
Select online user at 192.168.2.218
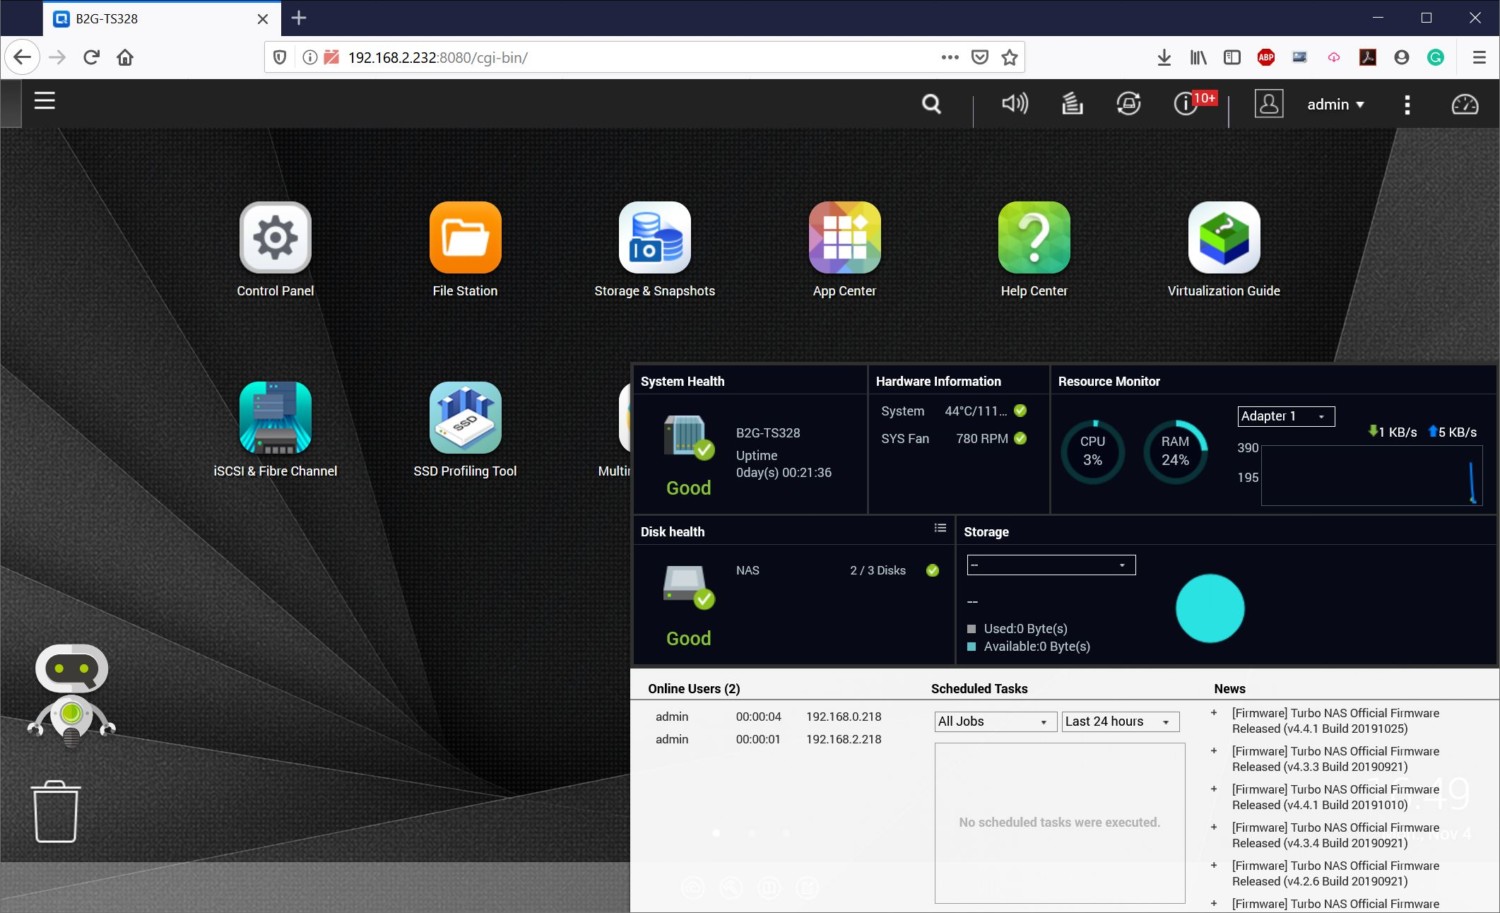(x=768, y=740)
